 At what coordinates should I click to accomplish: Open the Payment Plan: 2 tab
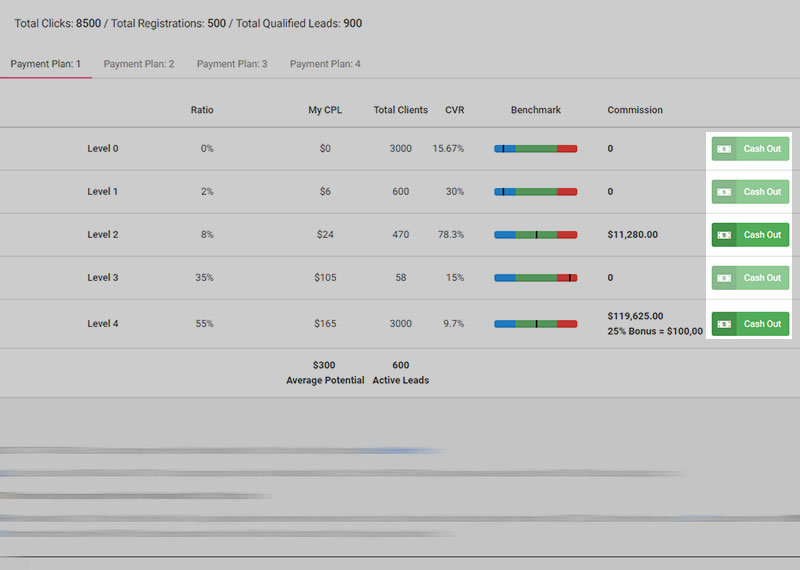pyautogui.click(x=139, y=64)
